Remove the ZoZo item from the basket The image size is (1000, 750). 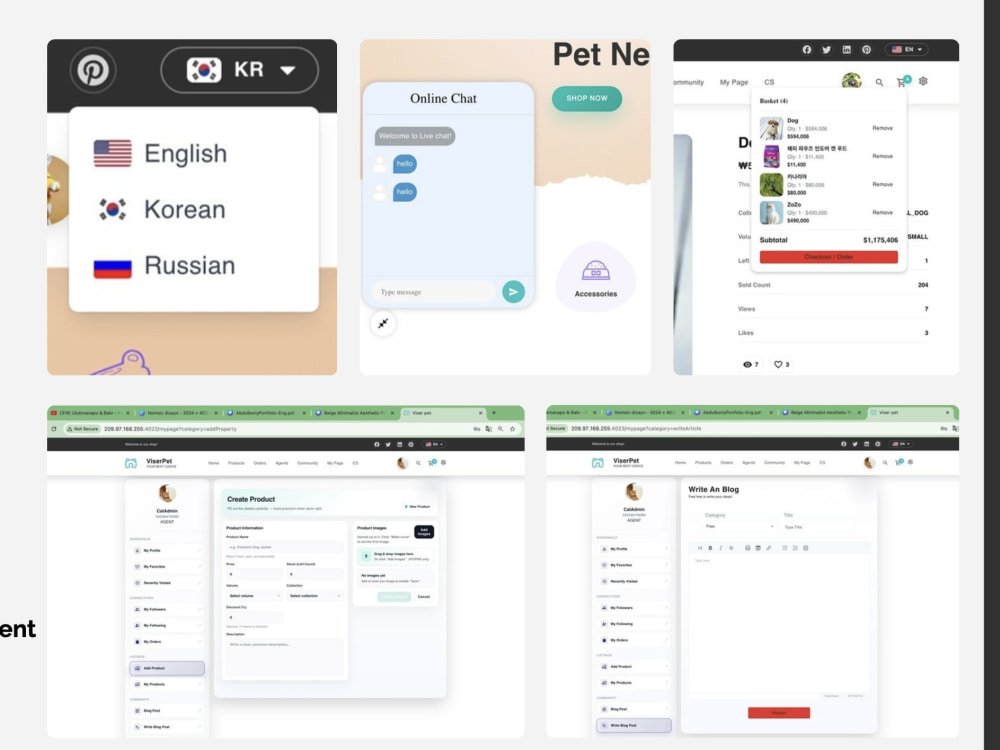[883, 212]
